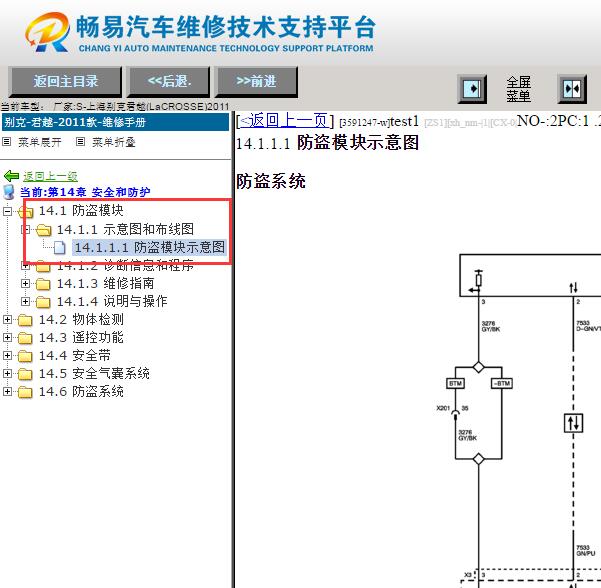Click the 14.1.3 维修指南 folder icon
601x588 pixels.
point(43,284)
